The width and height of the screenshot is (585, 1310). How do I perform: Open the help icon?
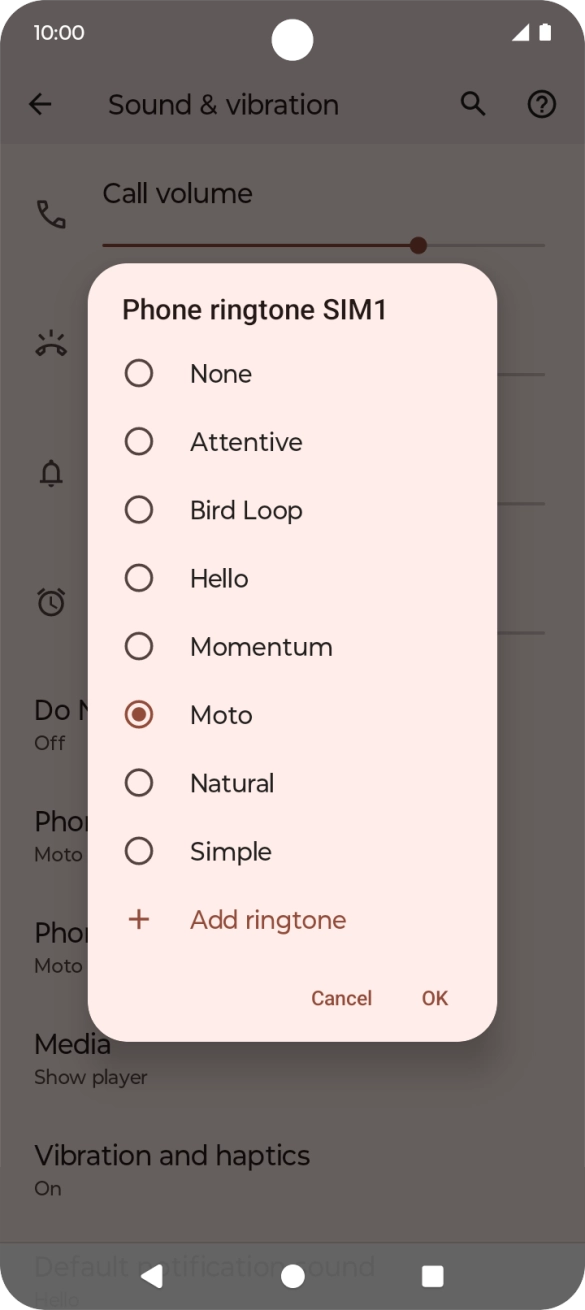click(x=541, y=104)
